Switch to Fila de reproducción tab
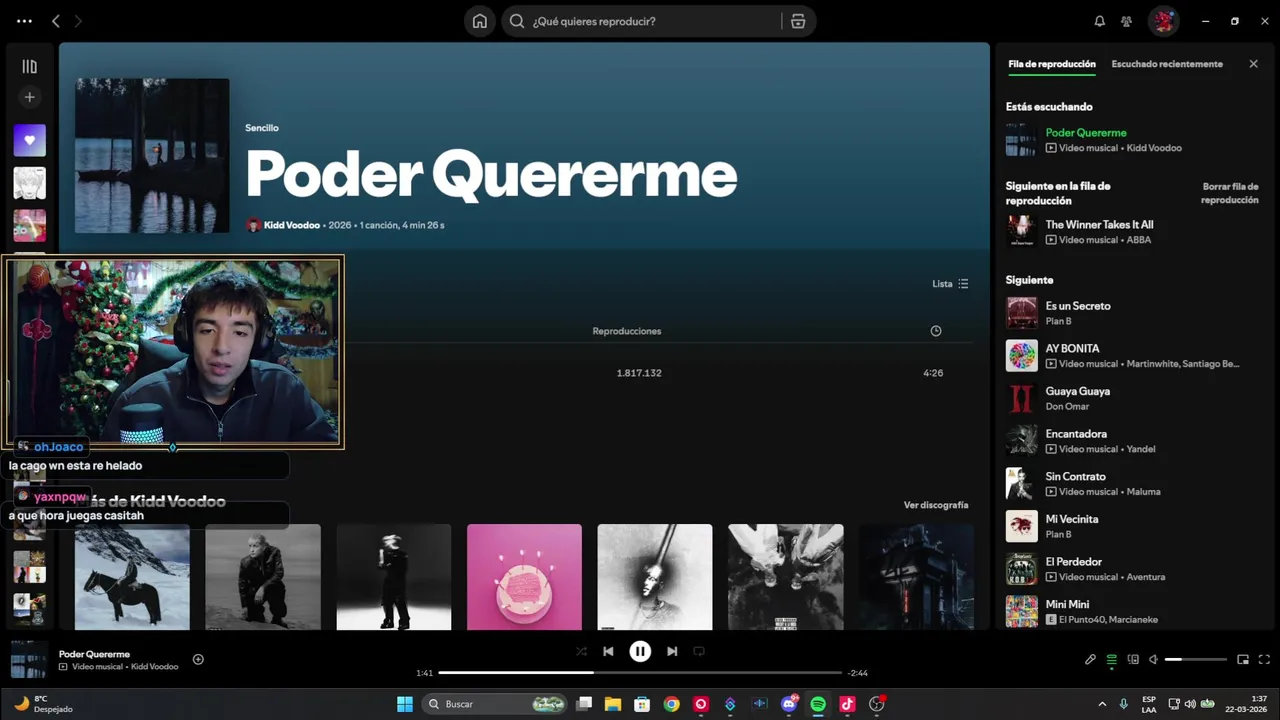Image resolution: width=1280 pixels, height=720 pixels. tap(1052, 64)
